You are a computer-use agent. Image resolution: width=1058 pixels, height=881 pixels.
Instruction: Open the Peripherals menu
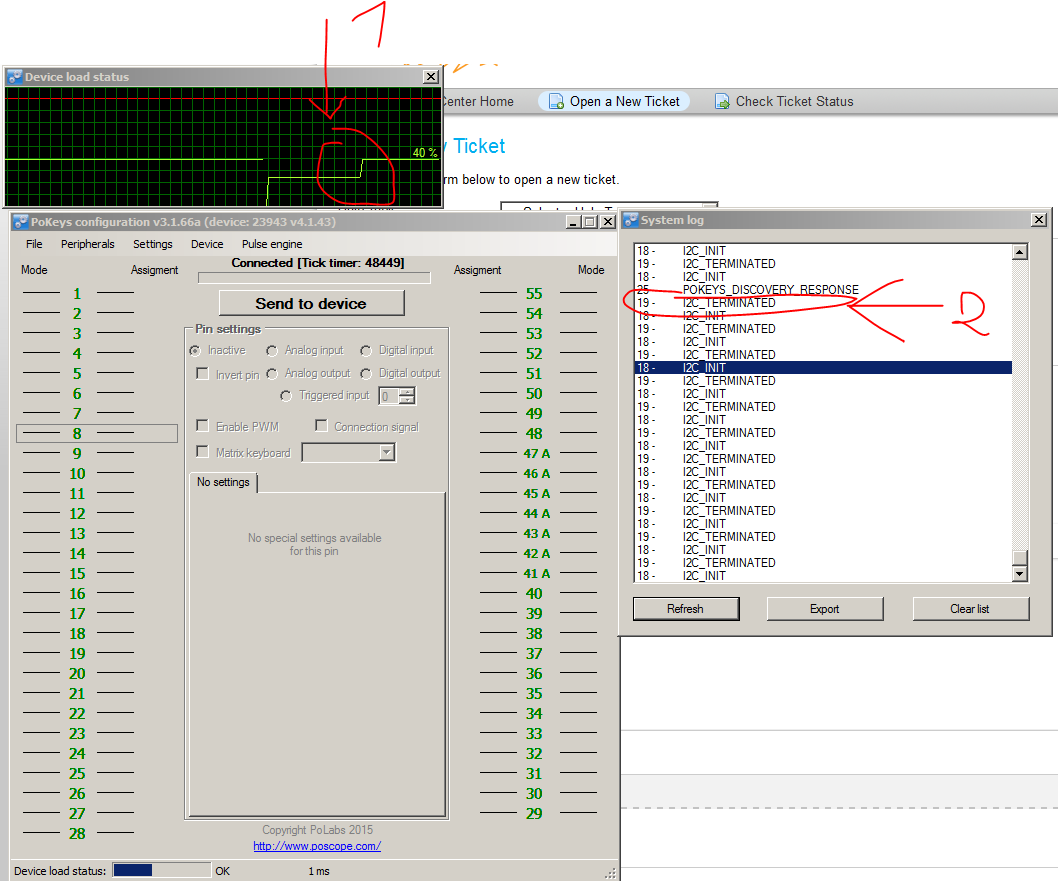(87, 244)
